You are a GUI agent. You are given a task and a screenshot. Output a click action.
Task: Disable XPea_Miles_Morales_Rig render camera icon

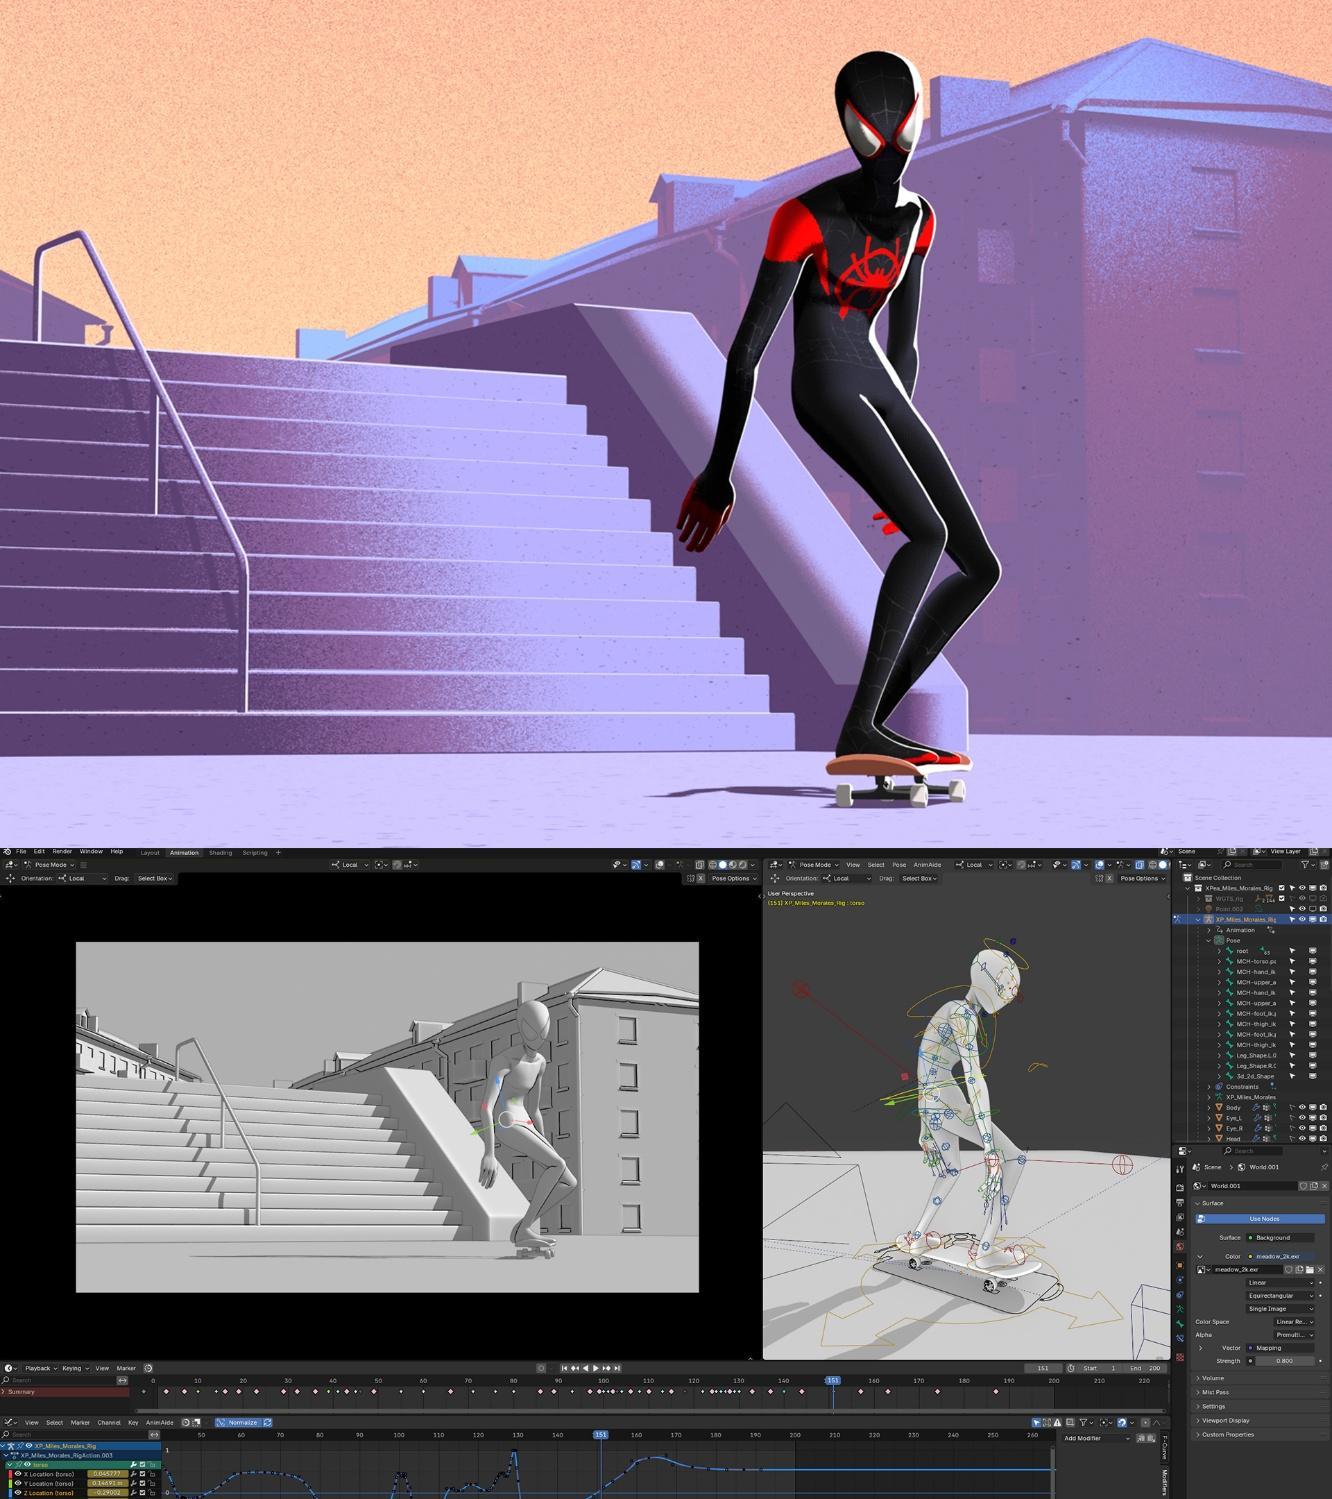[x=1323, y=888]
